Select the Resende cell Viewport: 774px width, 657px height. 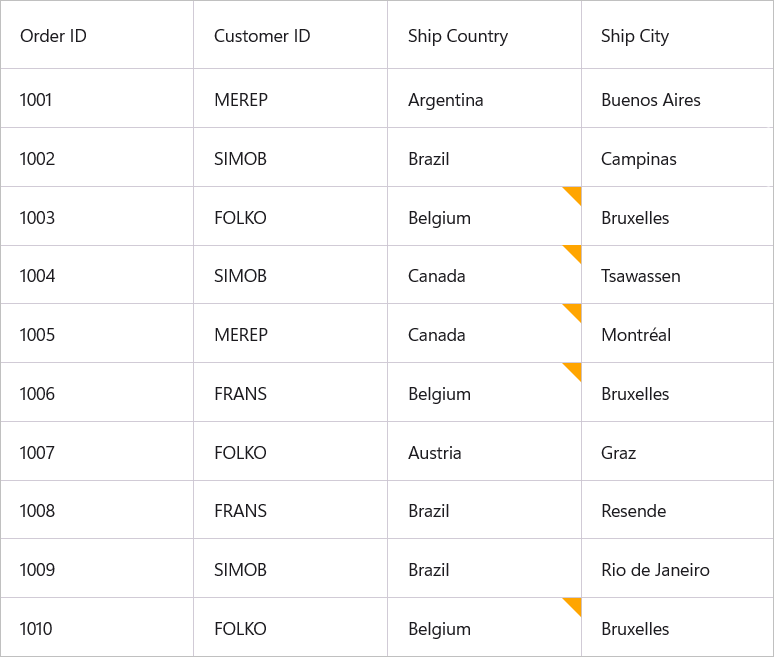pyautogui.click(x=634, y=511)
